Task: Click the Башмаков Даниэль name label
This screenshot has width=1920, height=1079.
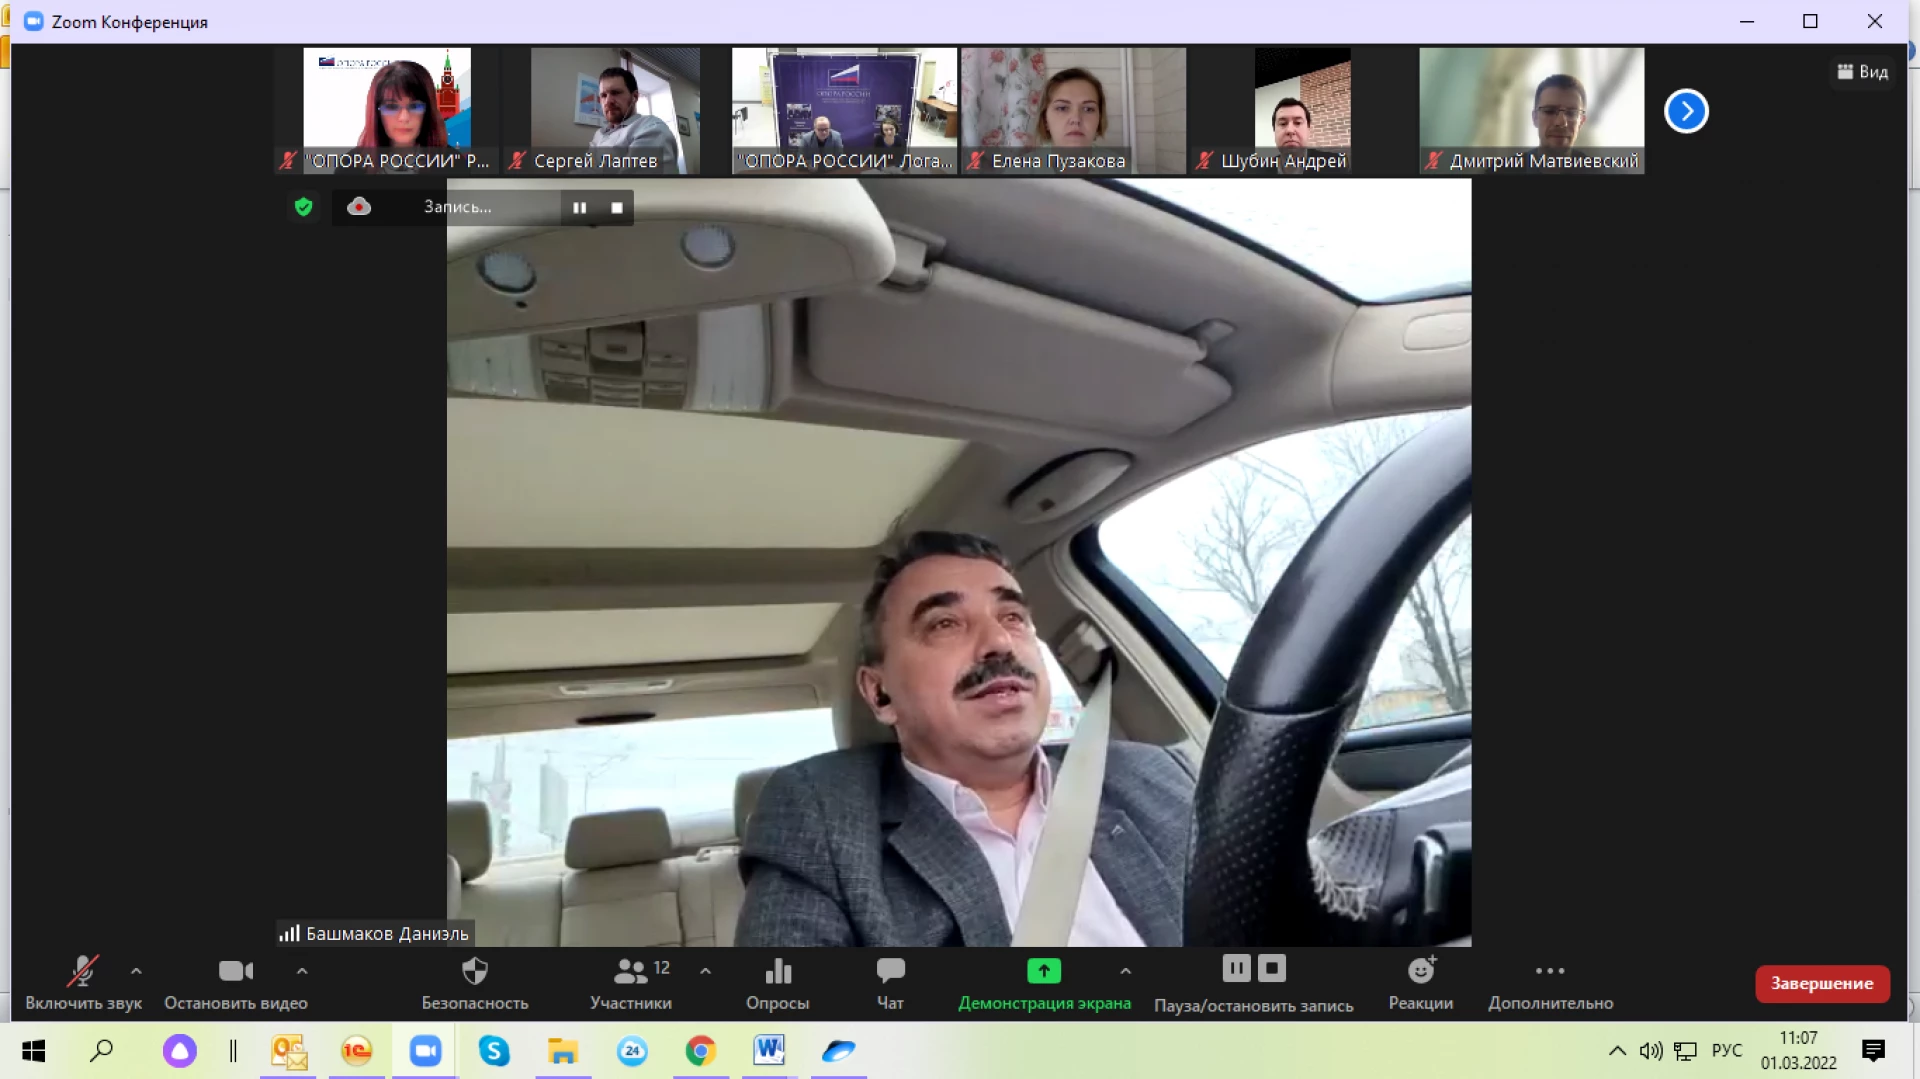Action: click(375, 934)
